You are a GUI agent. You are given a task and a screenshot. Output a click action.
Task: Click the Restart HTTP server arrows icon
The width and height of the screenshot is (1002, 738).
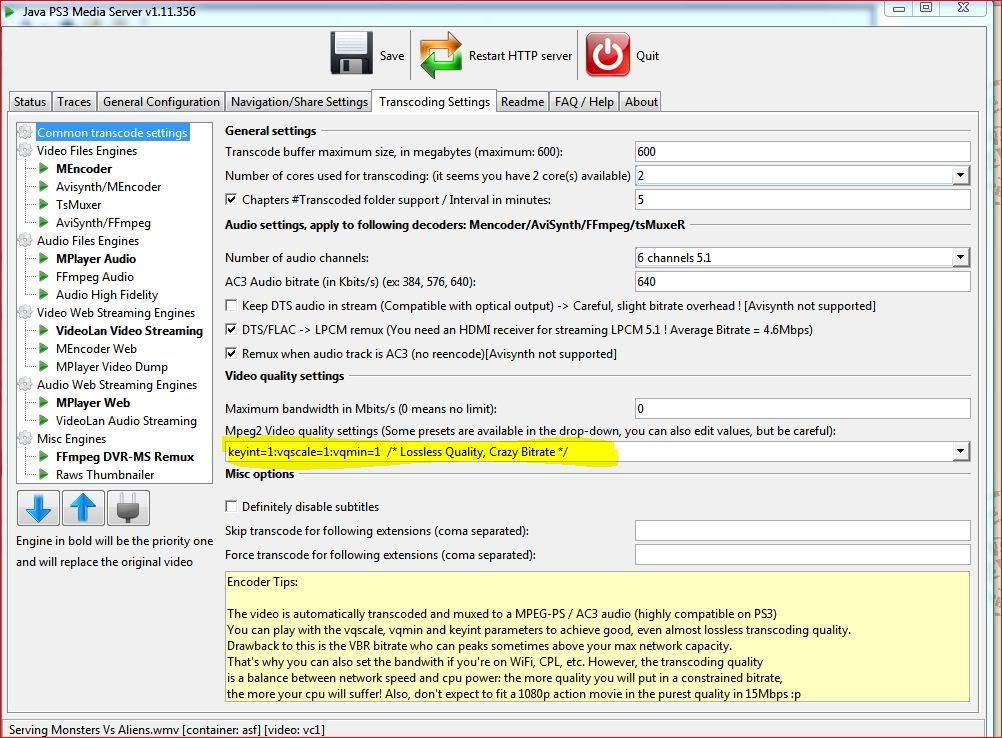click(x=440, y=55)
